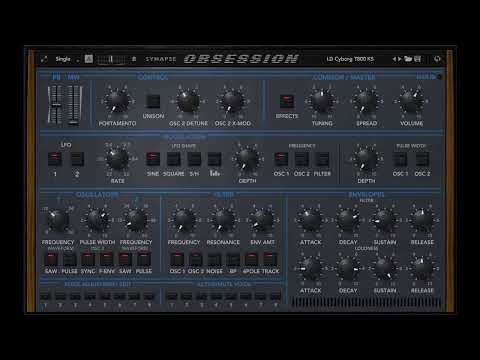Toggle the F-ENV switch
This screenshot has width=480, height=360.
click(107, 259)
